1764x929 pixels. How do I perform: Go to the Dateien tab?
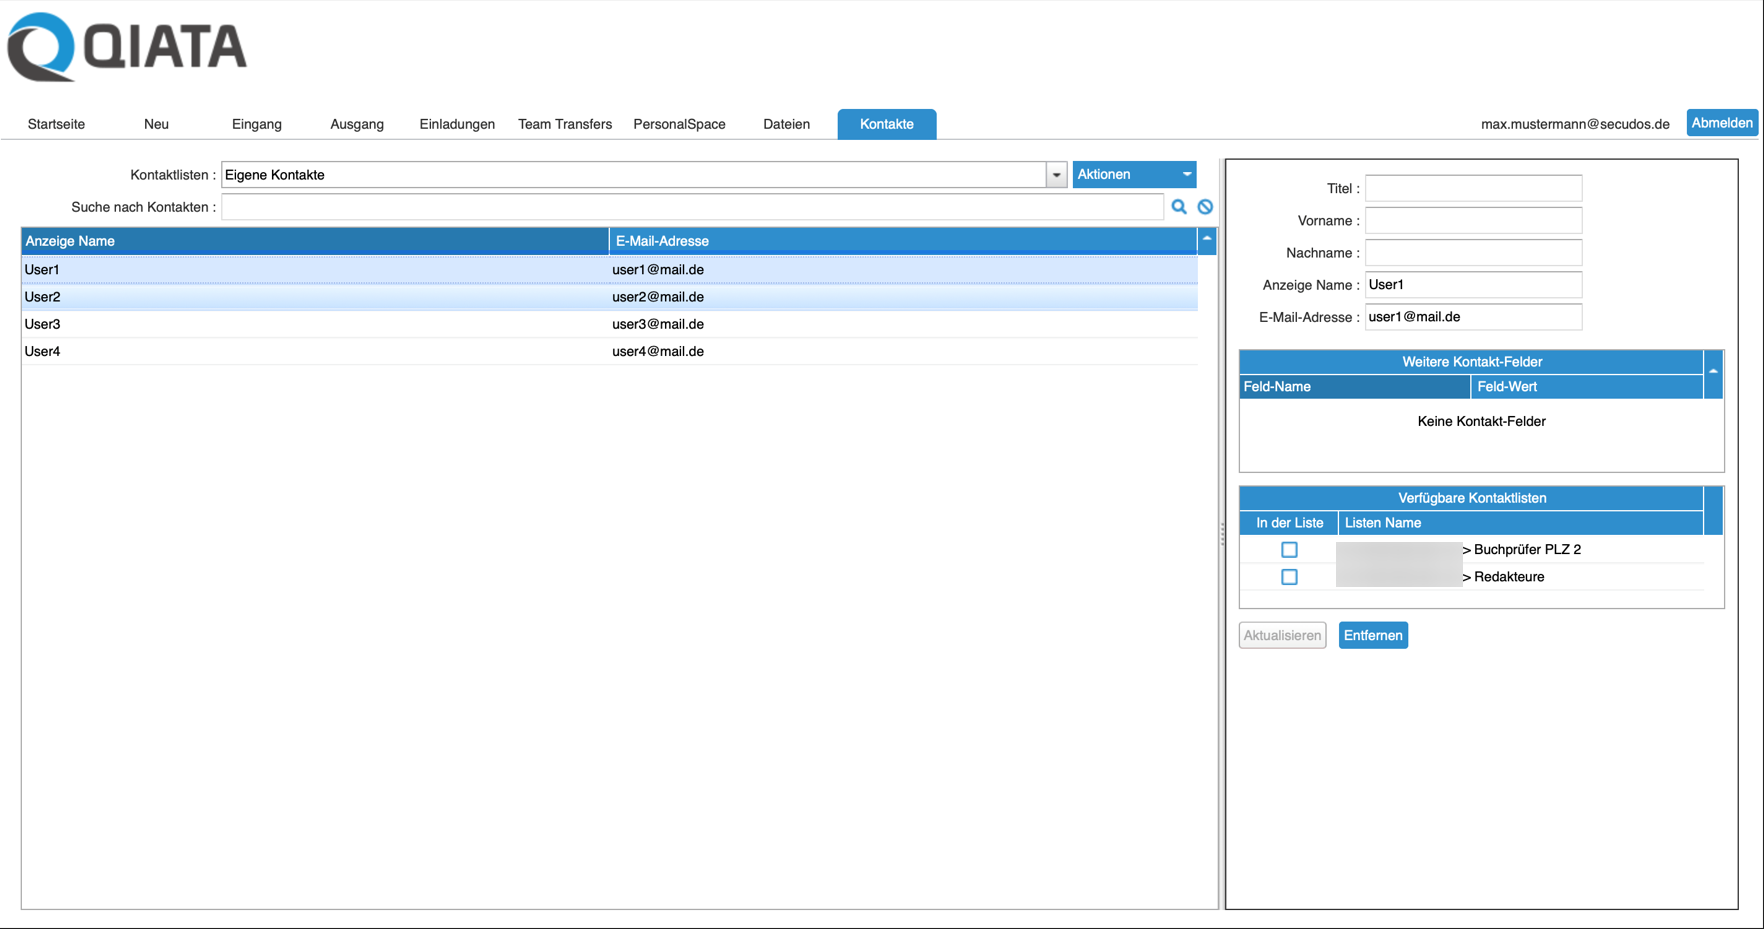[786, 124]
